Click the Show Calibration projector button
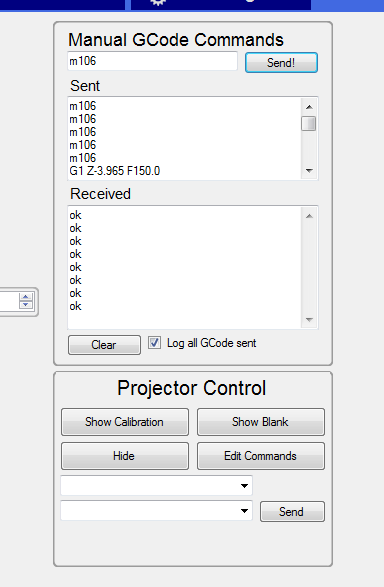 [x=125, y=422]
